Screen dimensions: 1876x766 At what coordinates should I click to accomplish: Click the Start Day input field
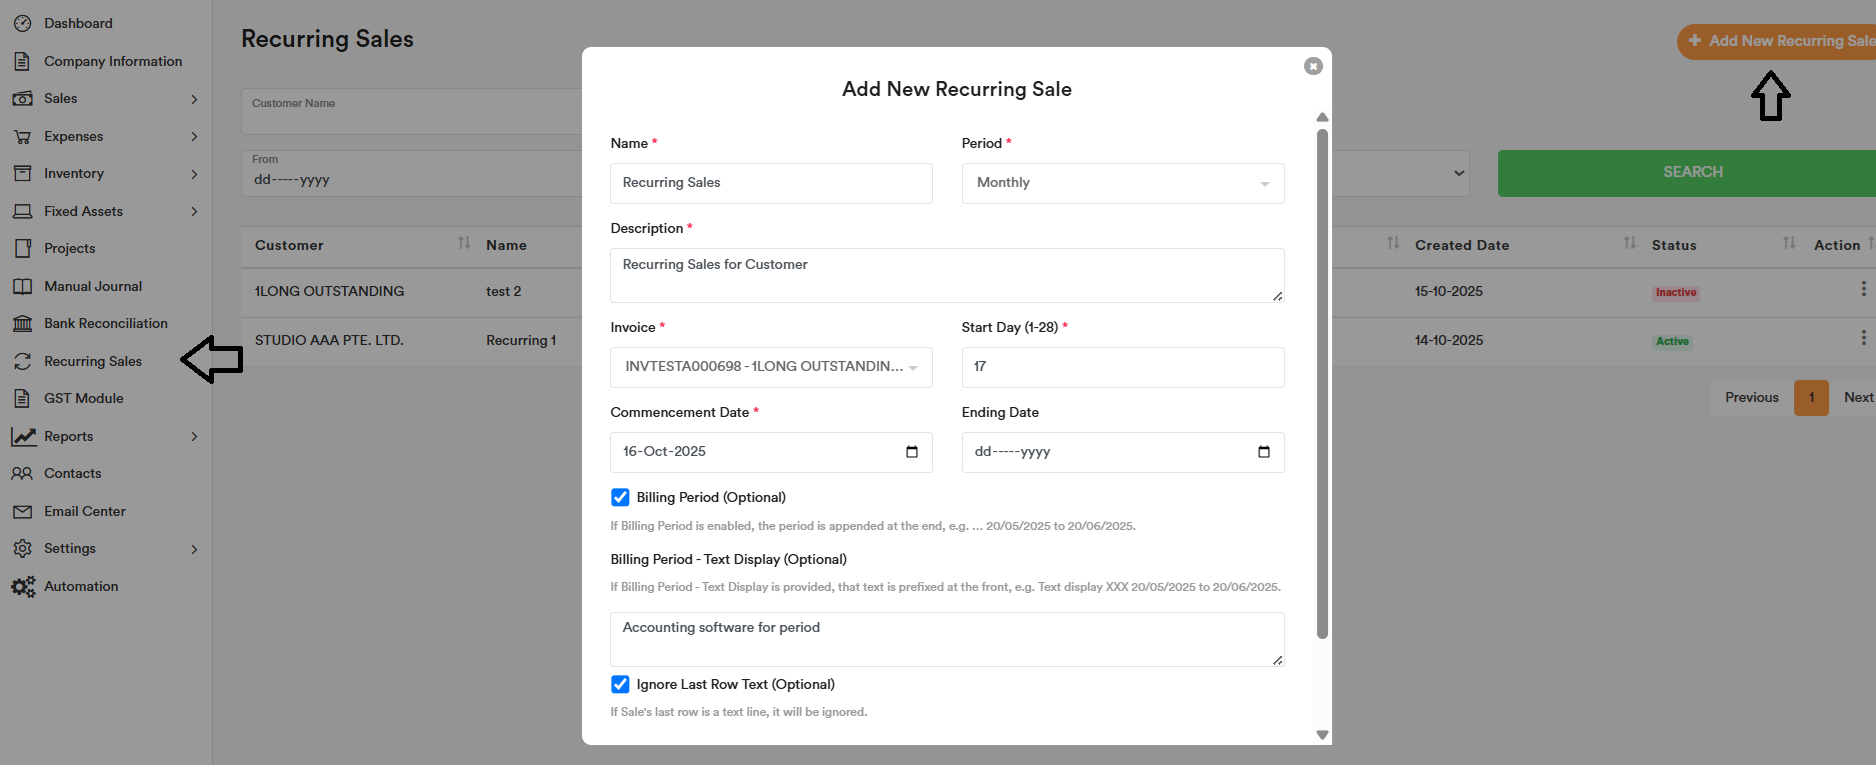(1122, 367)
